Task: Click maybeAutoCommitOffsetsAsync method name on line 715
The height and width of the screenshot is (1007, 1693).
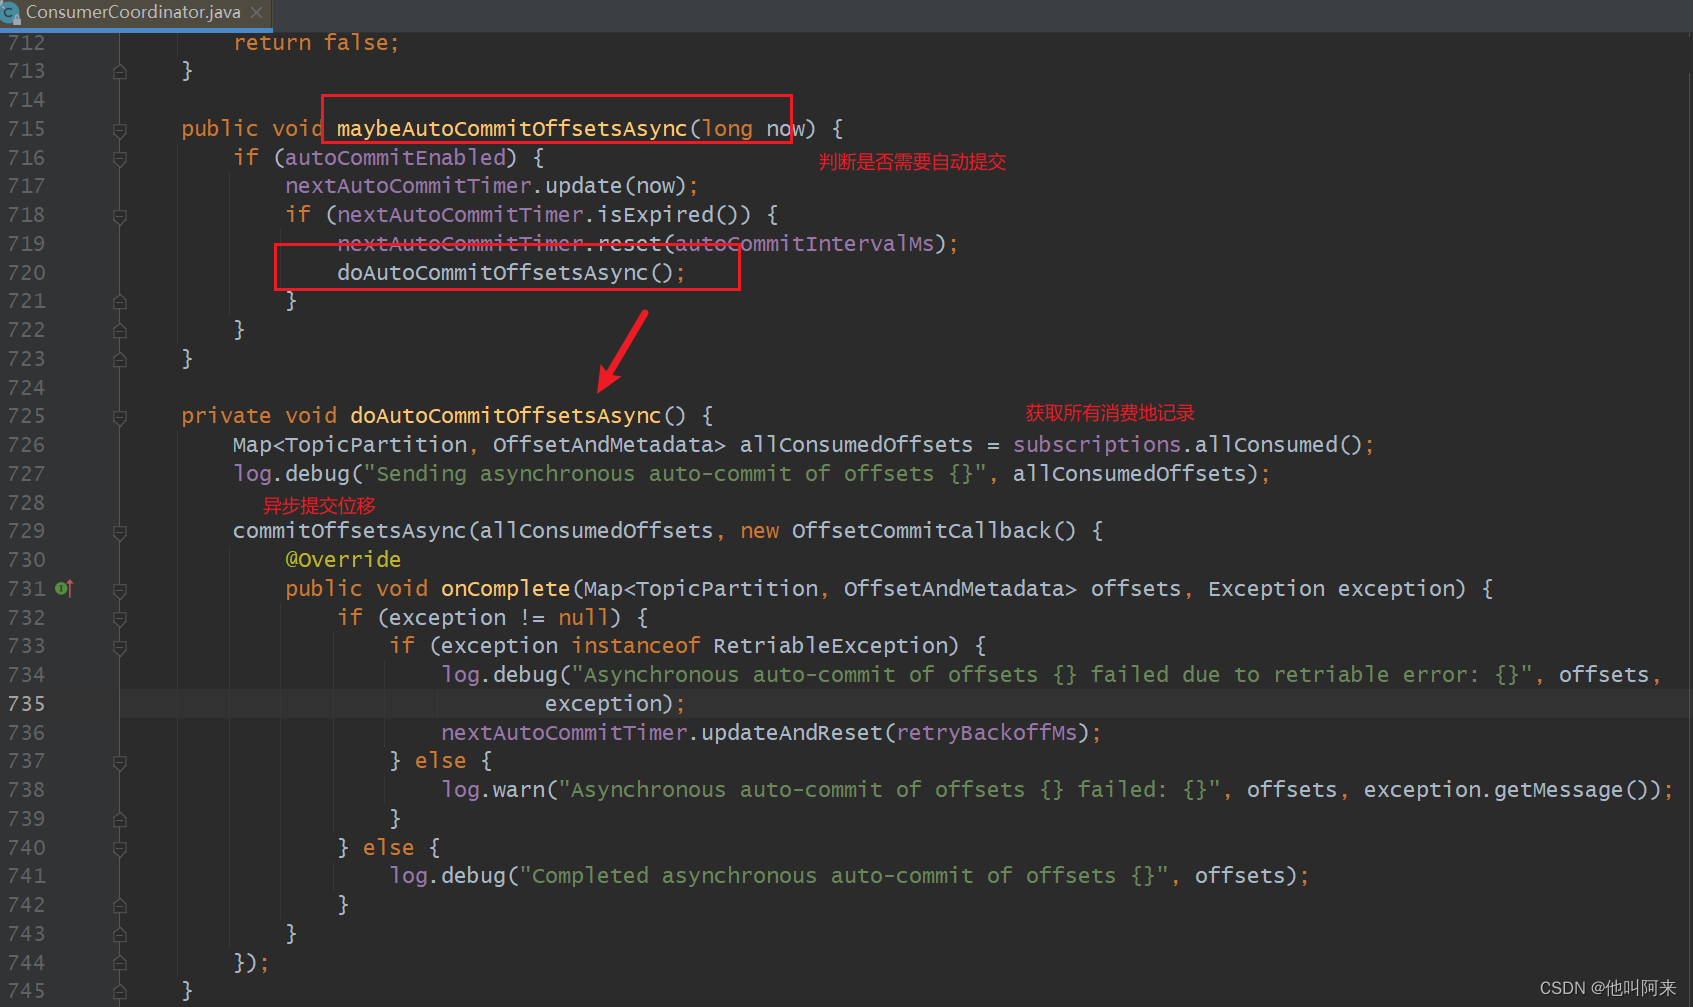Action: point(512,129)
